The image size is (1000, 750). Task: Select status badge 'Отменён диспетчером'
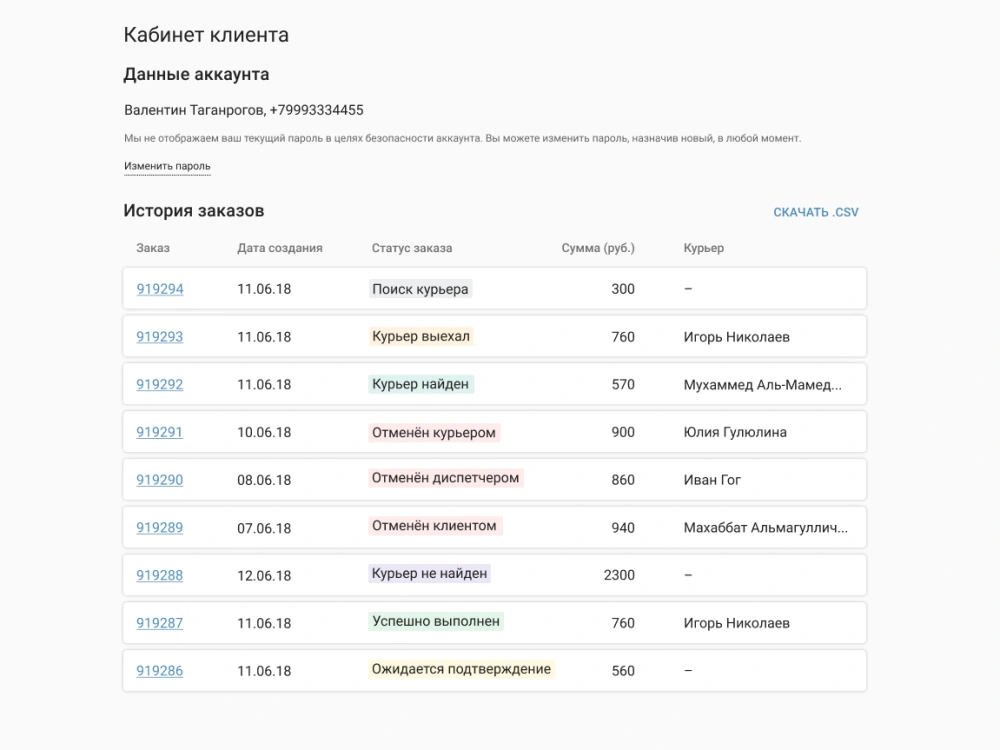pyautogui.click(x=446, y=478)
